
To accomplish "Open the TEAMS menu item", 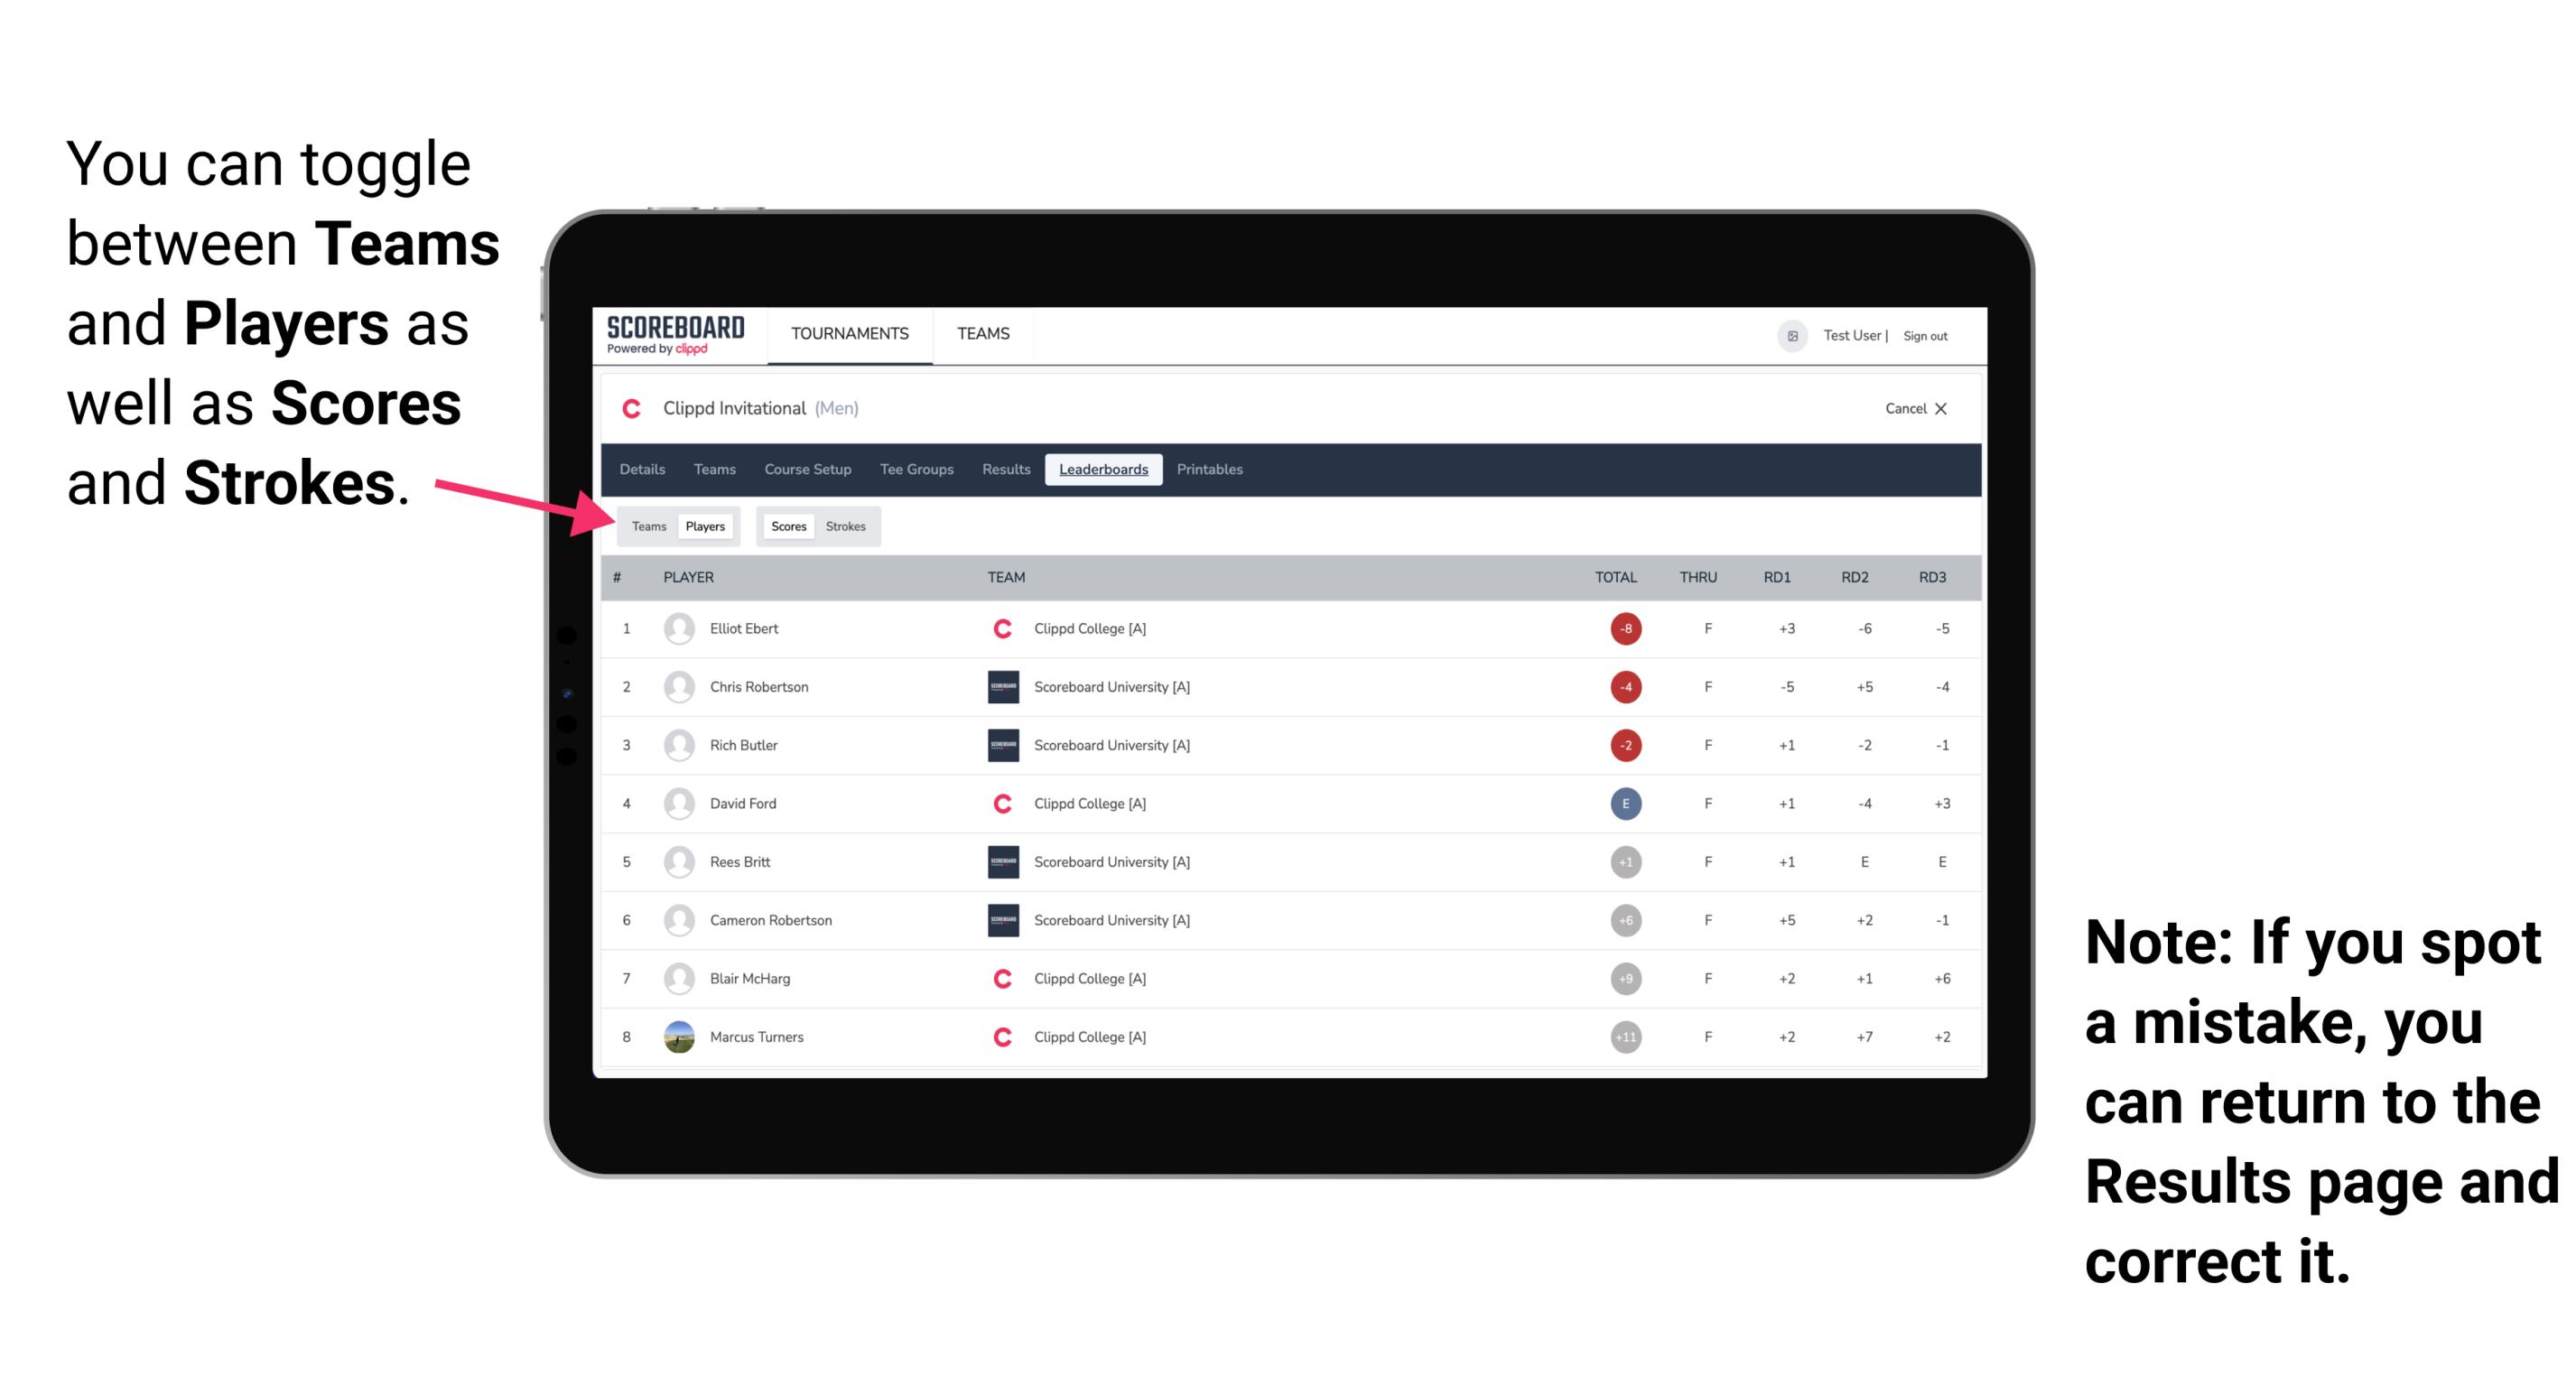I will [982, 335].
